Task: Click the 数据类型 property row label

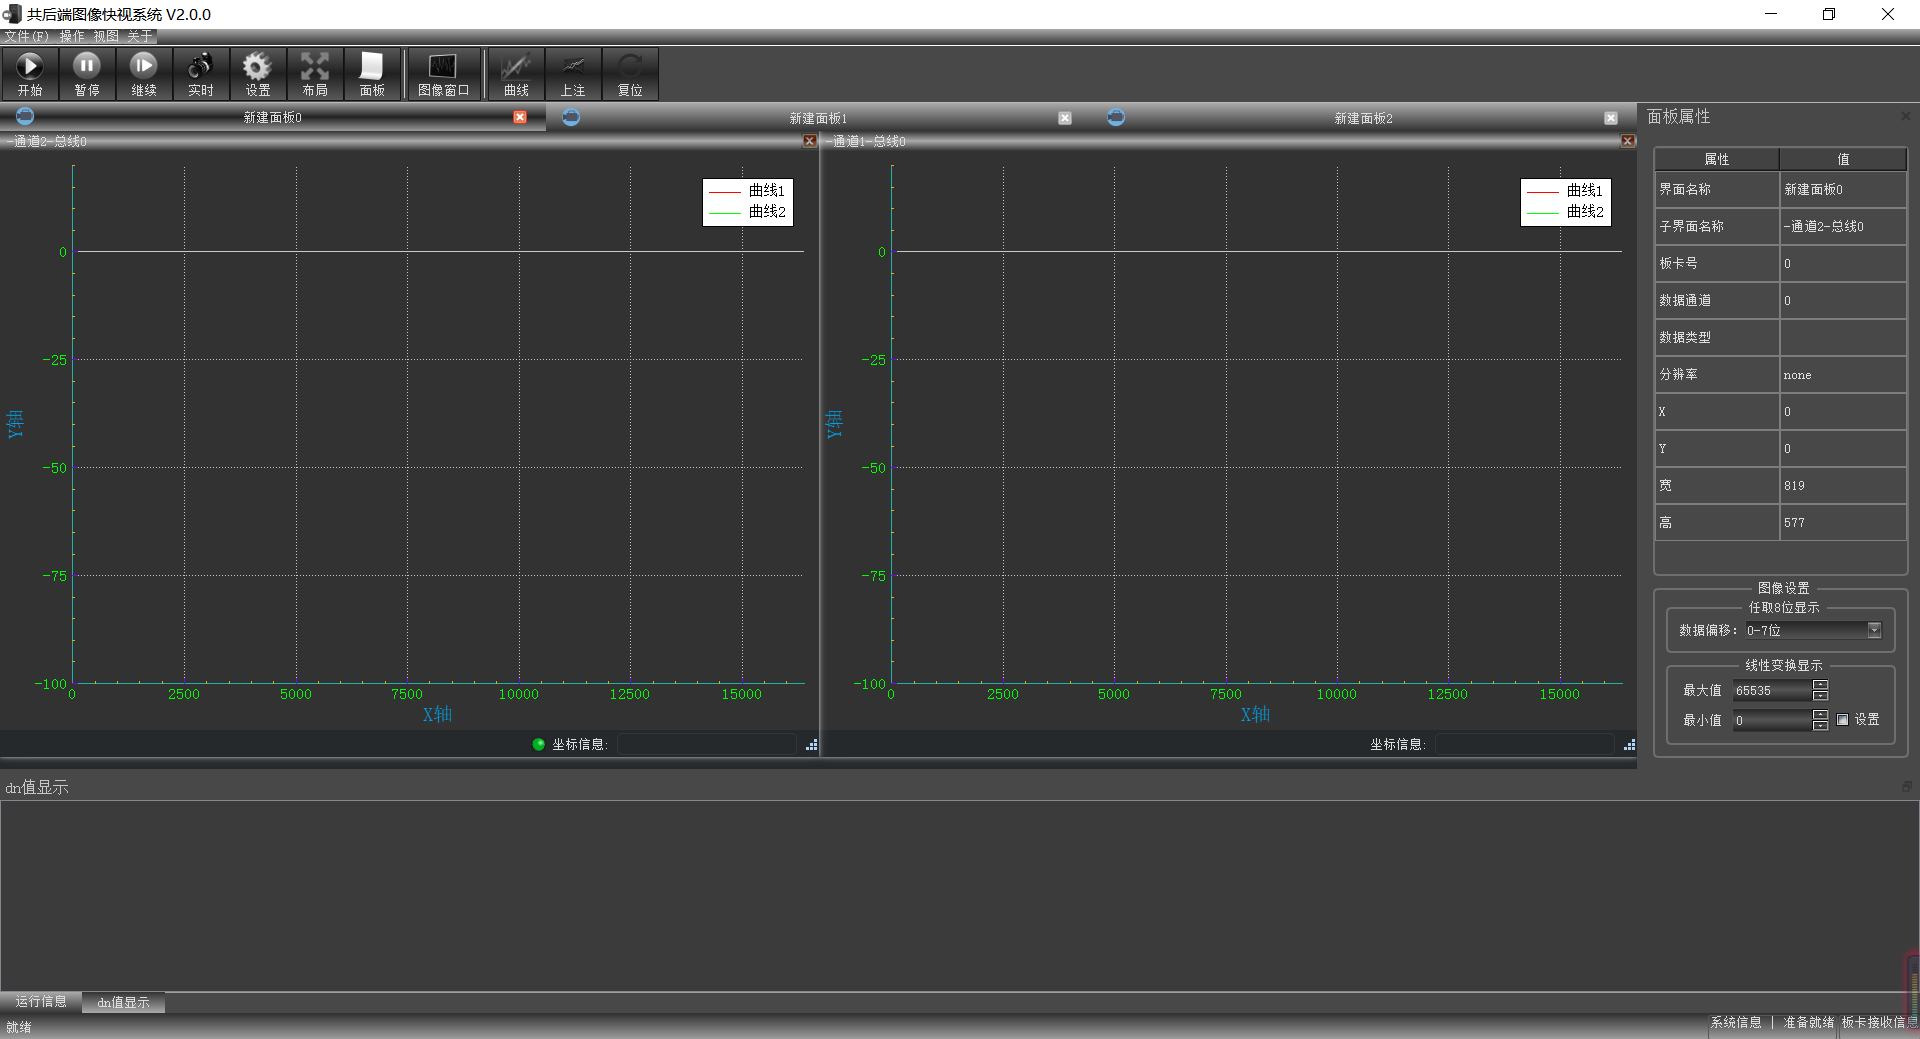Action: 1717,337
